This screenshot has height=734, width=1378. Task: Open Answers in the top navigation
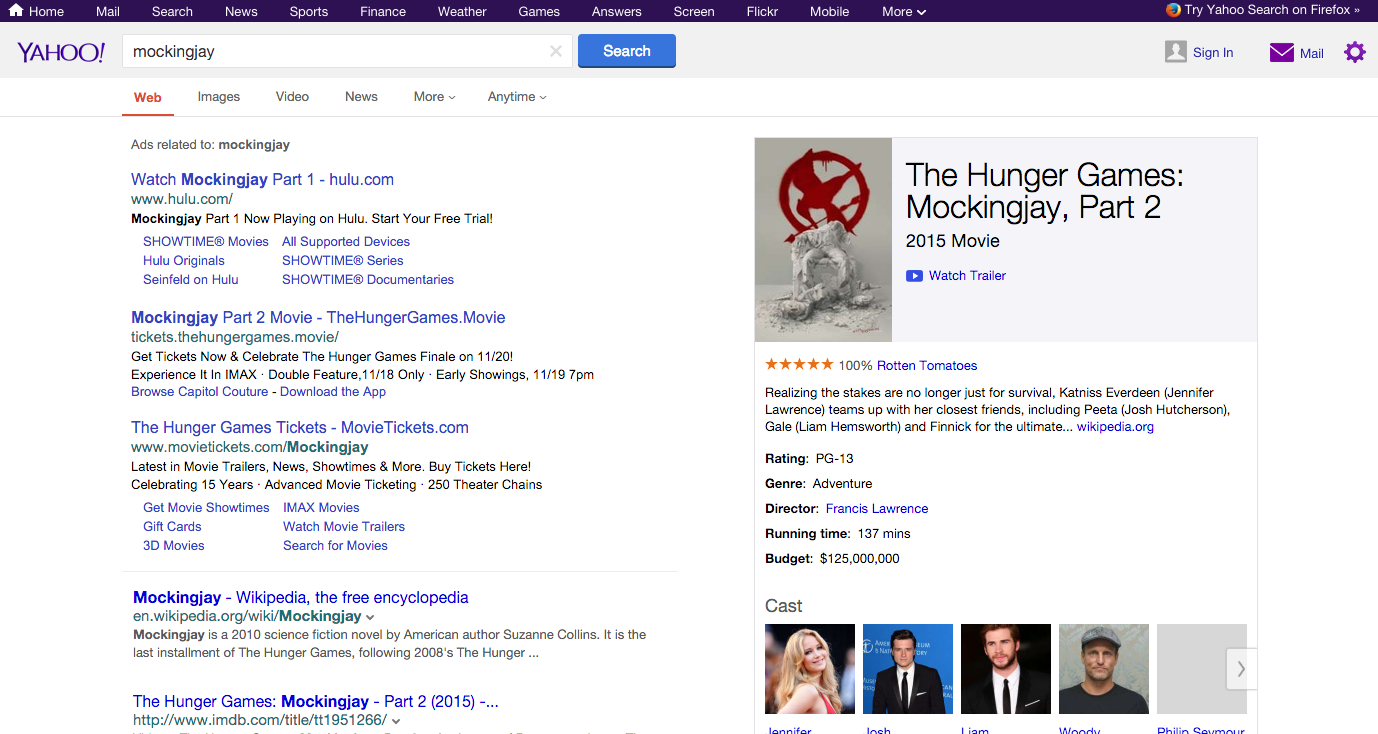click(x=616, y=11)
